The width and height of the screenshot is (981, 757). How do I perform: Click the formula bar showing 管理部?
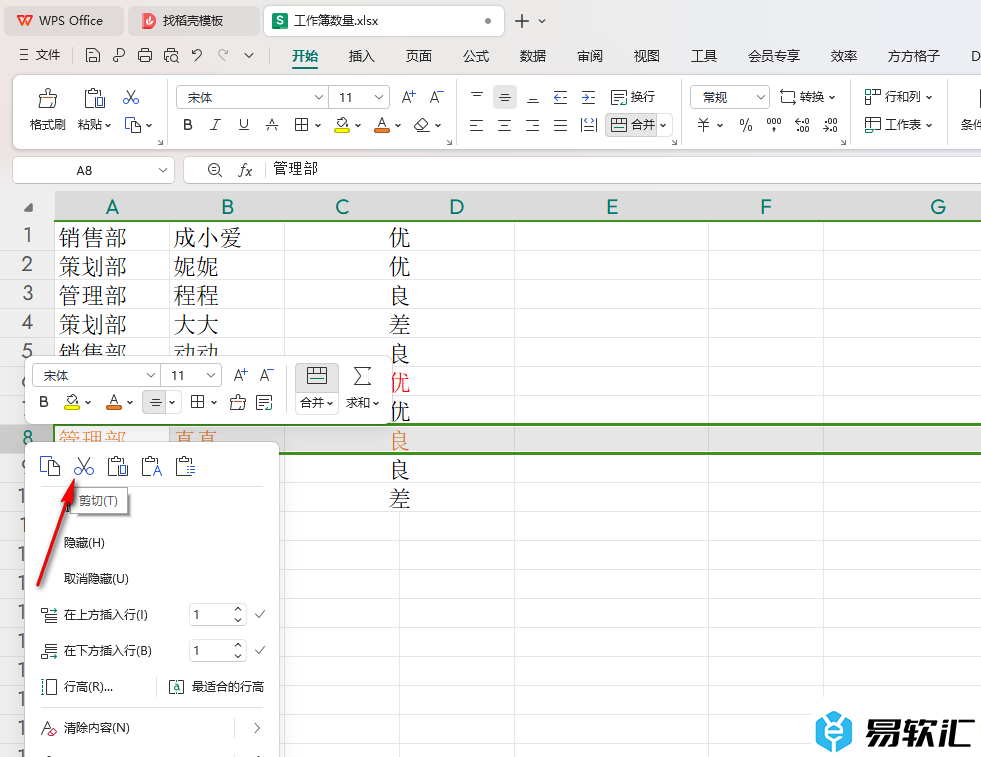(582, 170)
